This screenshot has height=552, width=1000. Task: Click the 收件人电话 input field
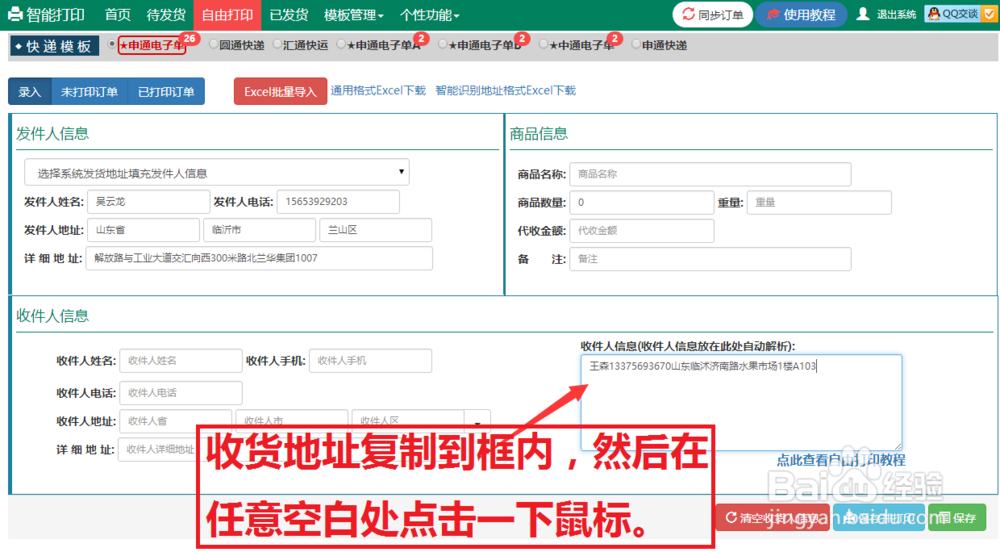click(x=180, y=393)
